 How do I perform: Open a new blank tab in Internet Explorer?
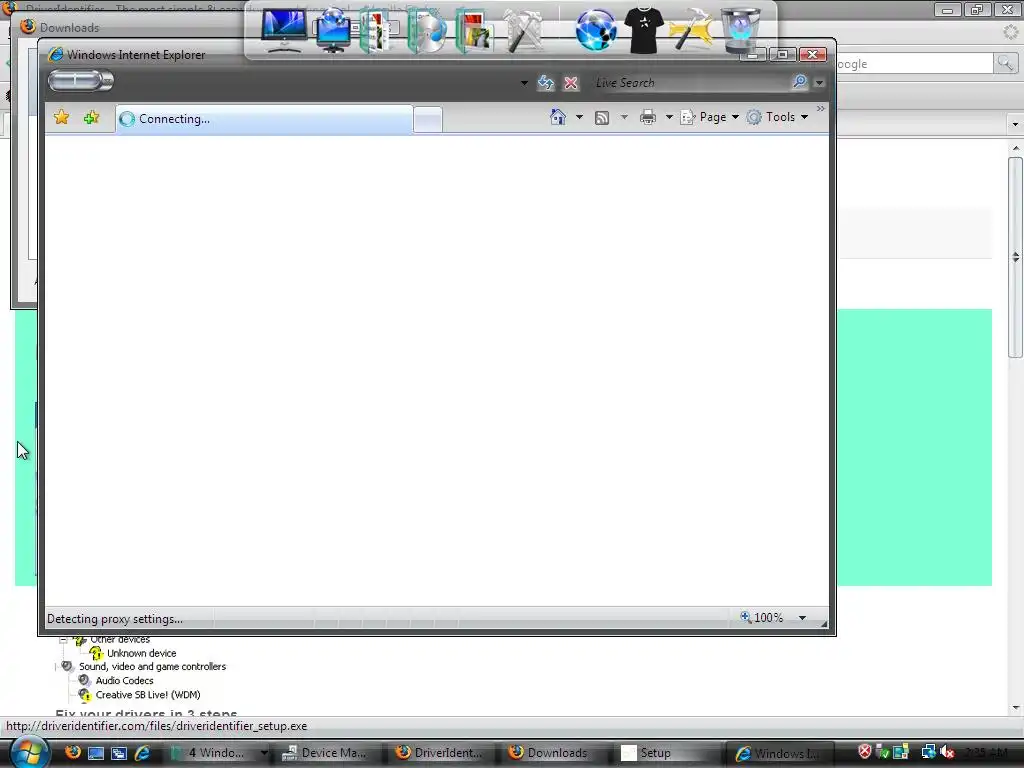click(428, 120)
